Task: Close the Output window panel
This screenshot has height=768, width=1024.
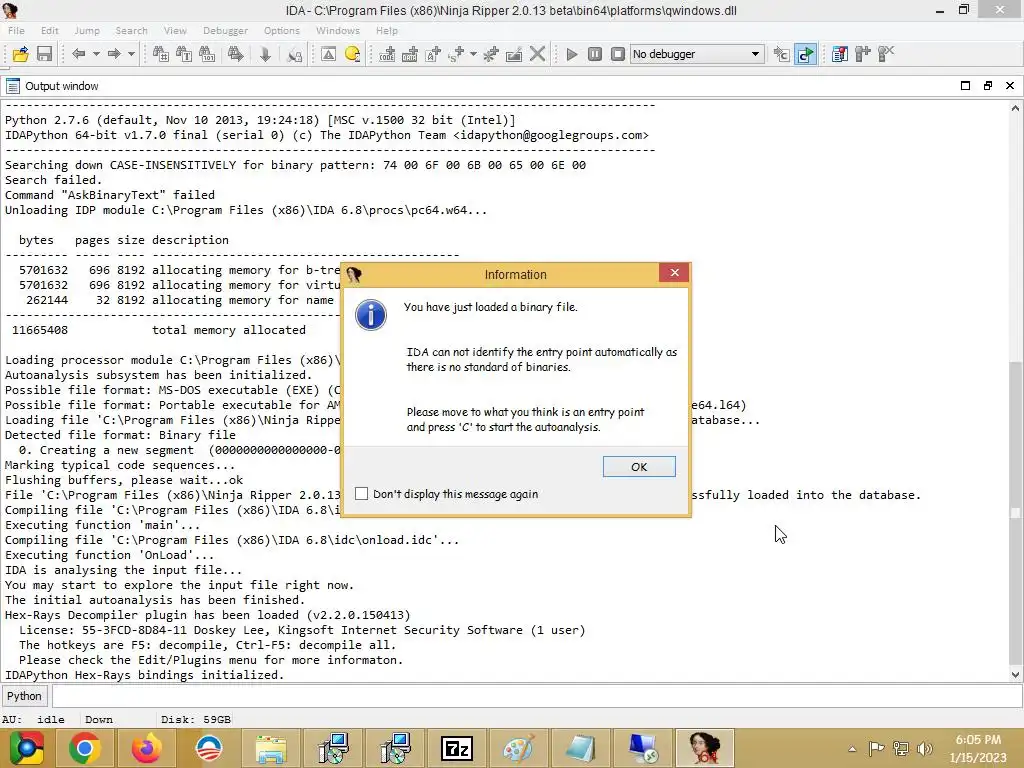Action: (1010, 86)
